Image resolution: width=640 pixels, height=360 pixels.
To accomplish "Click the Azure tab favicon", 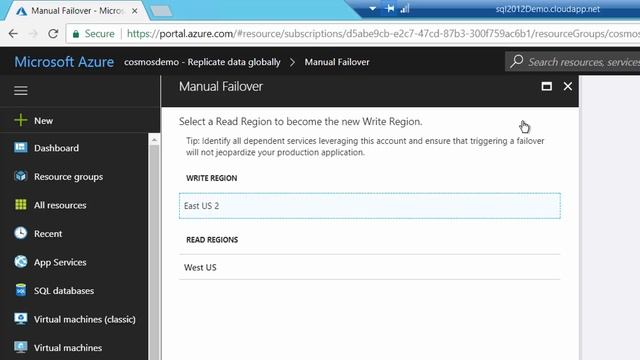I will coord(22,11).
